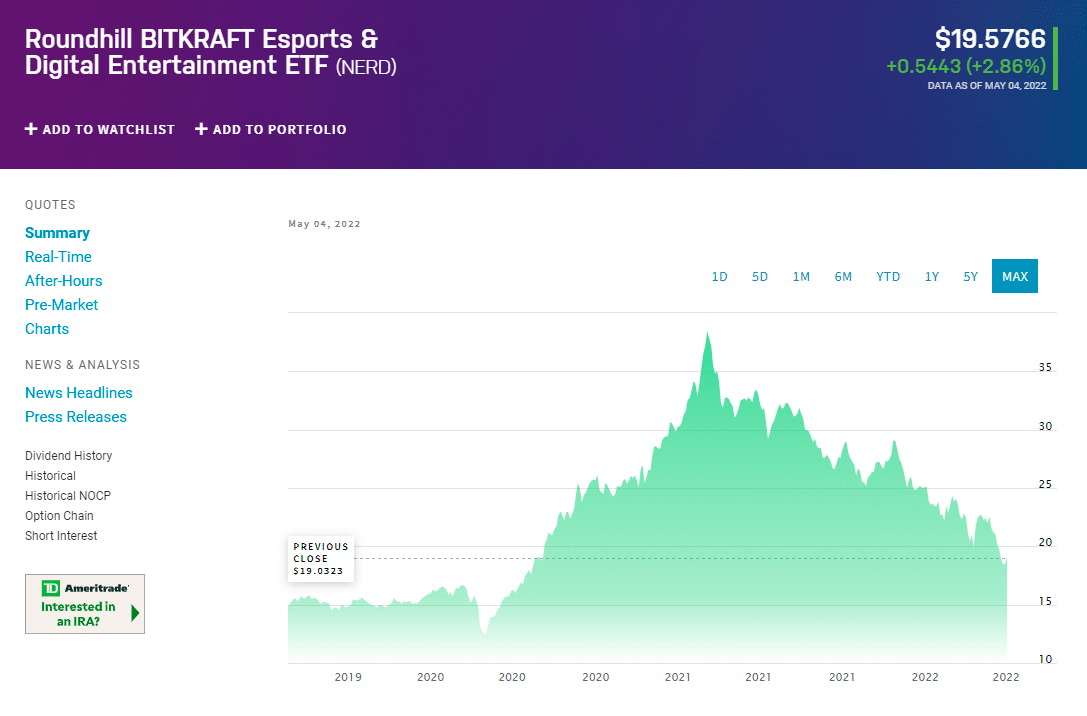Select the 1D chart range
Viewport: 1087px width, 716px height.
coord(720,277)
